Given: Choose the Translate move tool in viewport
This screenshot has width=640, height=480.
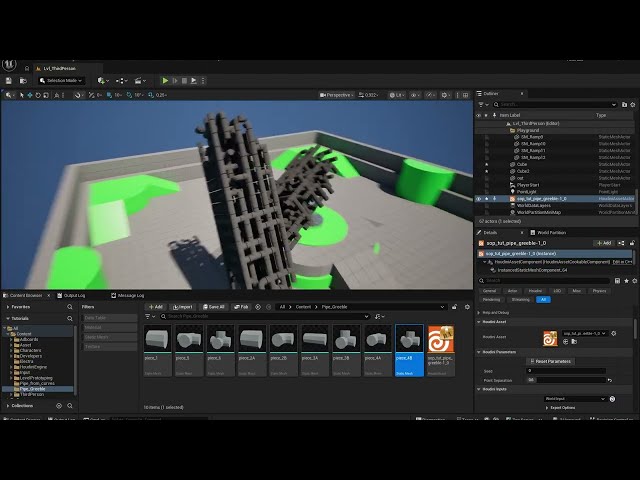Looking at the screenshot, I should click(x=30, y=95).
